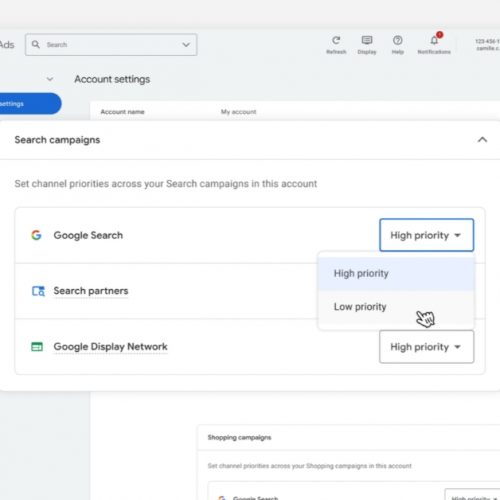
Task: Expand the search box dropdown arrow
Action: 186,45
